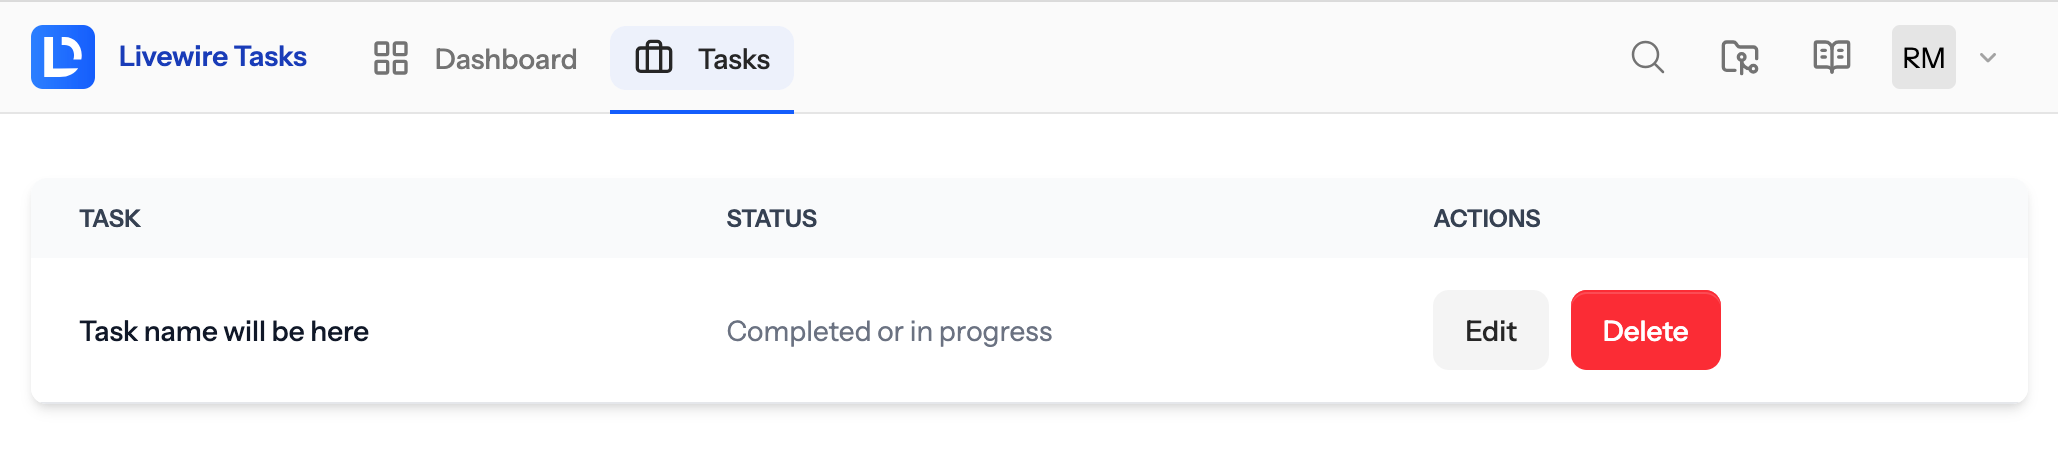Click the TASK column header
The width and height of the screenshot is (2058, 460).
click(110, 218)
